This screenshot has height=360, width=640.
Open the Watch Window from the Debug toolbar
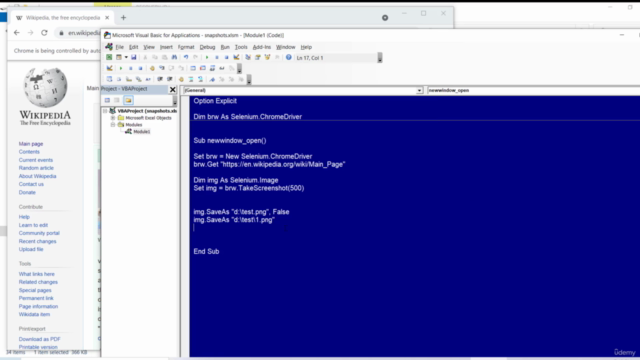[212, 68]
